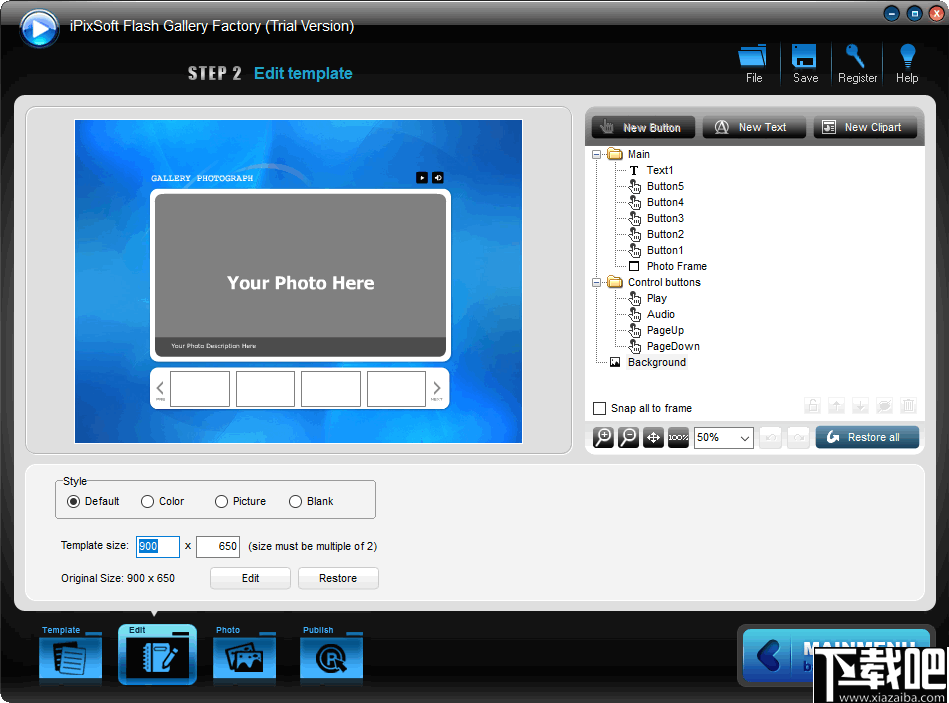The image size is (949, 703).
Task: Select Button5 in the element tree
Action: tap(665, 186)
